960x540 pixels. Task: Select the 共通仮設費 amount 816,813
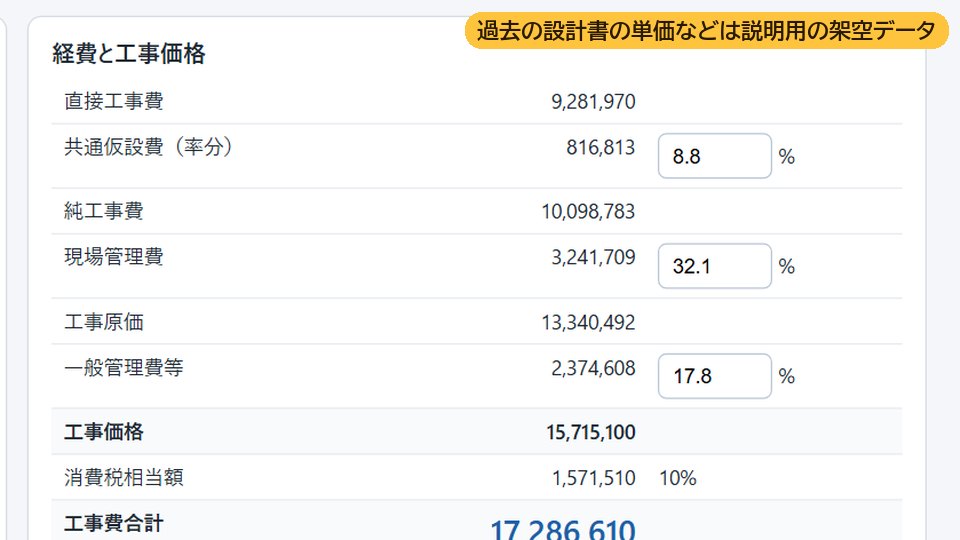coord(601,148)
